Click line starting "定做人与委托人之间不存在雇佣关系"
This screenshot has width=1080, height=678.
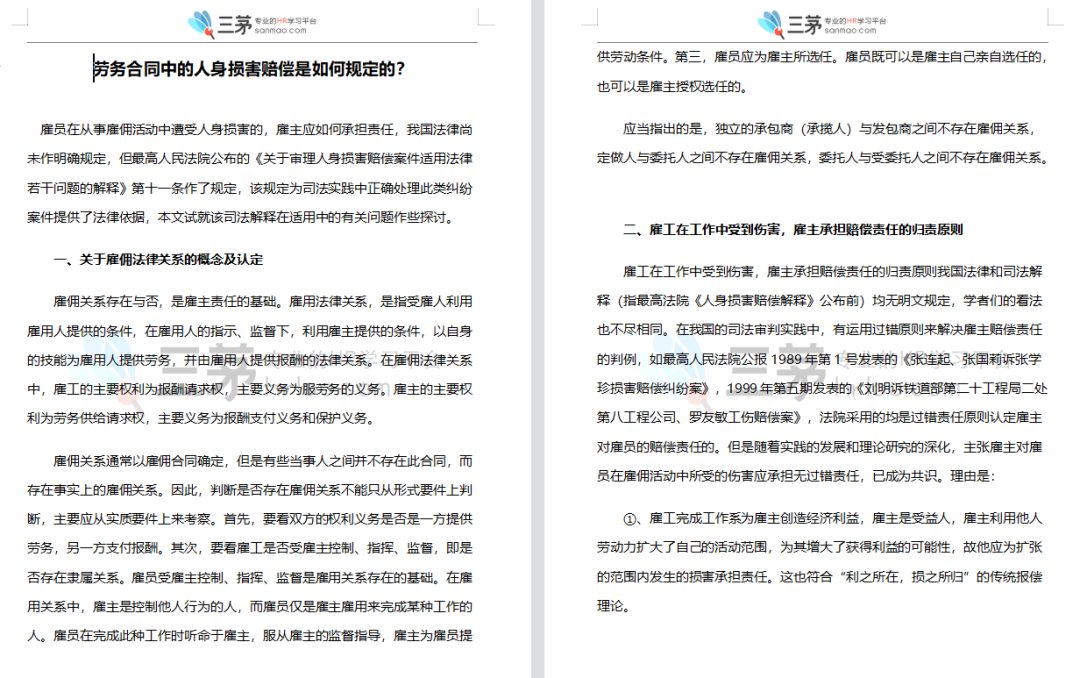823,158
